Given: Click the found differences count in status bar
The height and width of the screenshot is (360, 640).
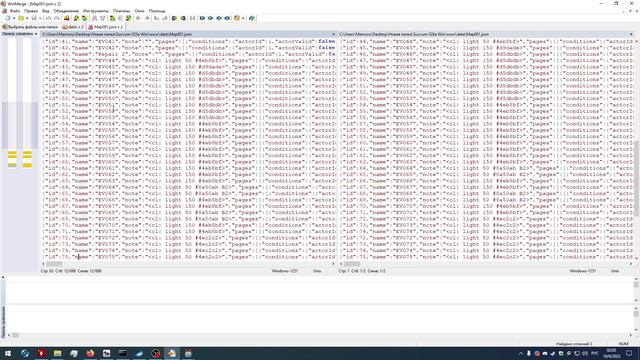Looking at the screenshot, I should (x=573, y=344).
